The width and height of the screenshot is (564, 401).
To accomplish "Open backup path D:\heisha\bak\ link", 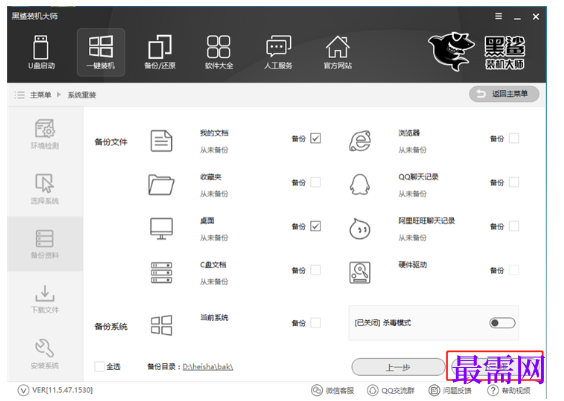I will click(x=208, y=367).
